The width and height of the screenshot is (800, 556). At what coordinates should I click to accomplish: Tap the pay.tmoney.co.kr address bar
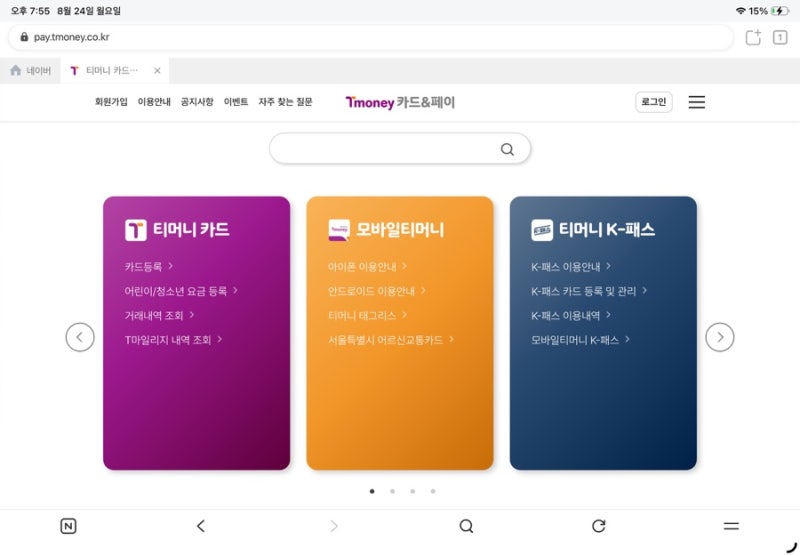tap(370, 37)
